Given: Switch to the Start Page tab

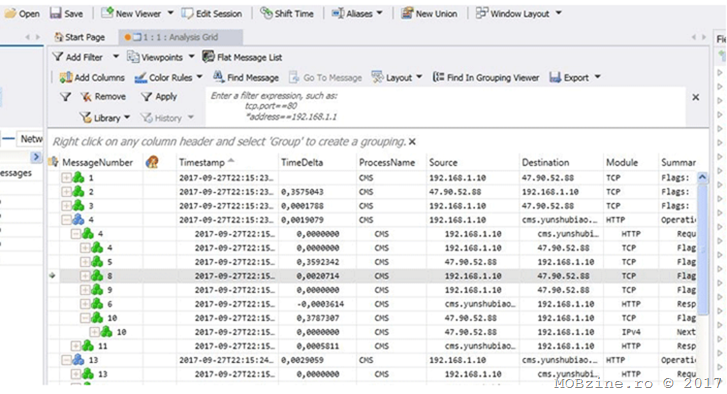Looking at the screenshot, I should [x=80, y=37].
